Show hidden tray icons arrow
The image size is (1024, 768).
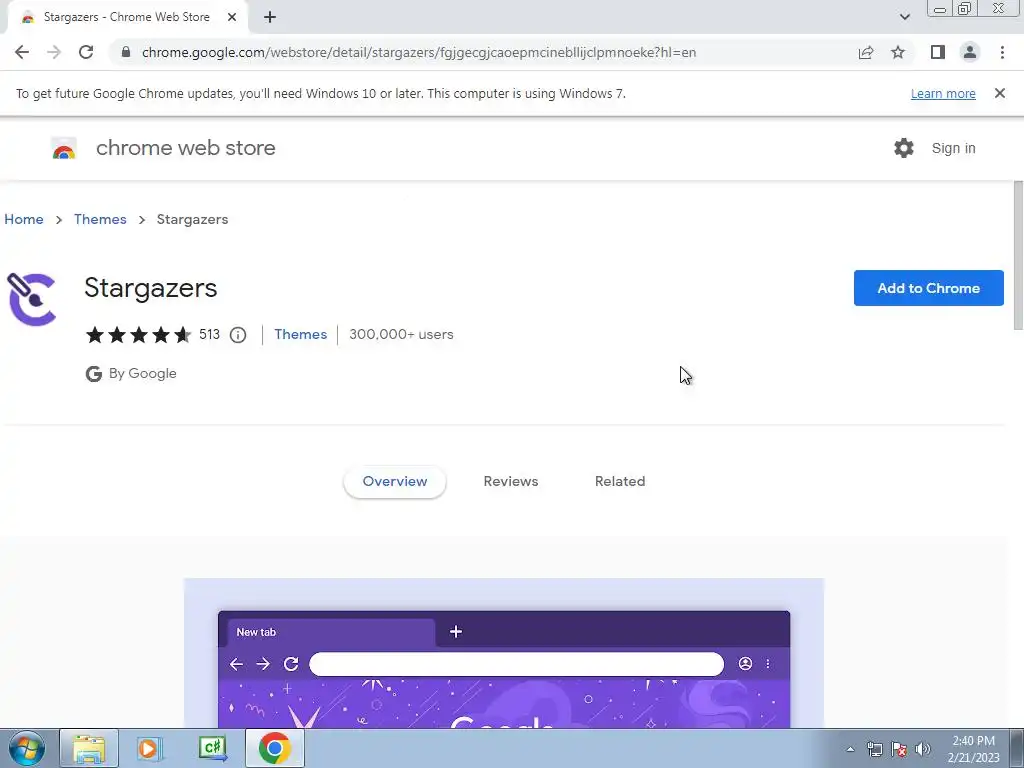[850, 749]
